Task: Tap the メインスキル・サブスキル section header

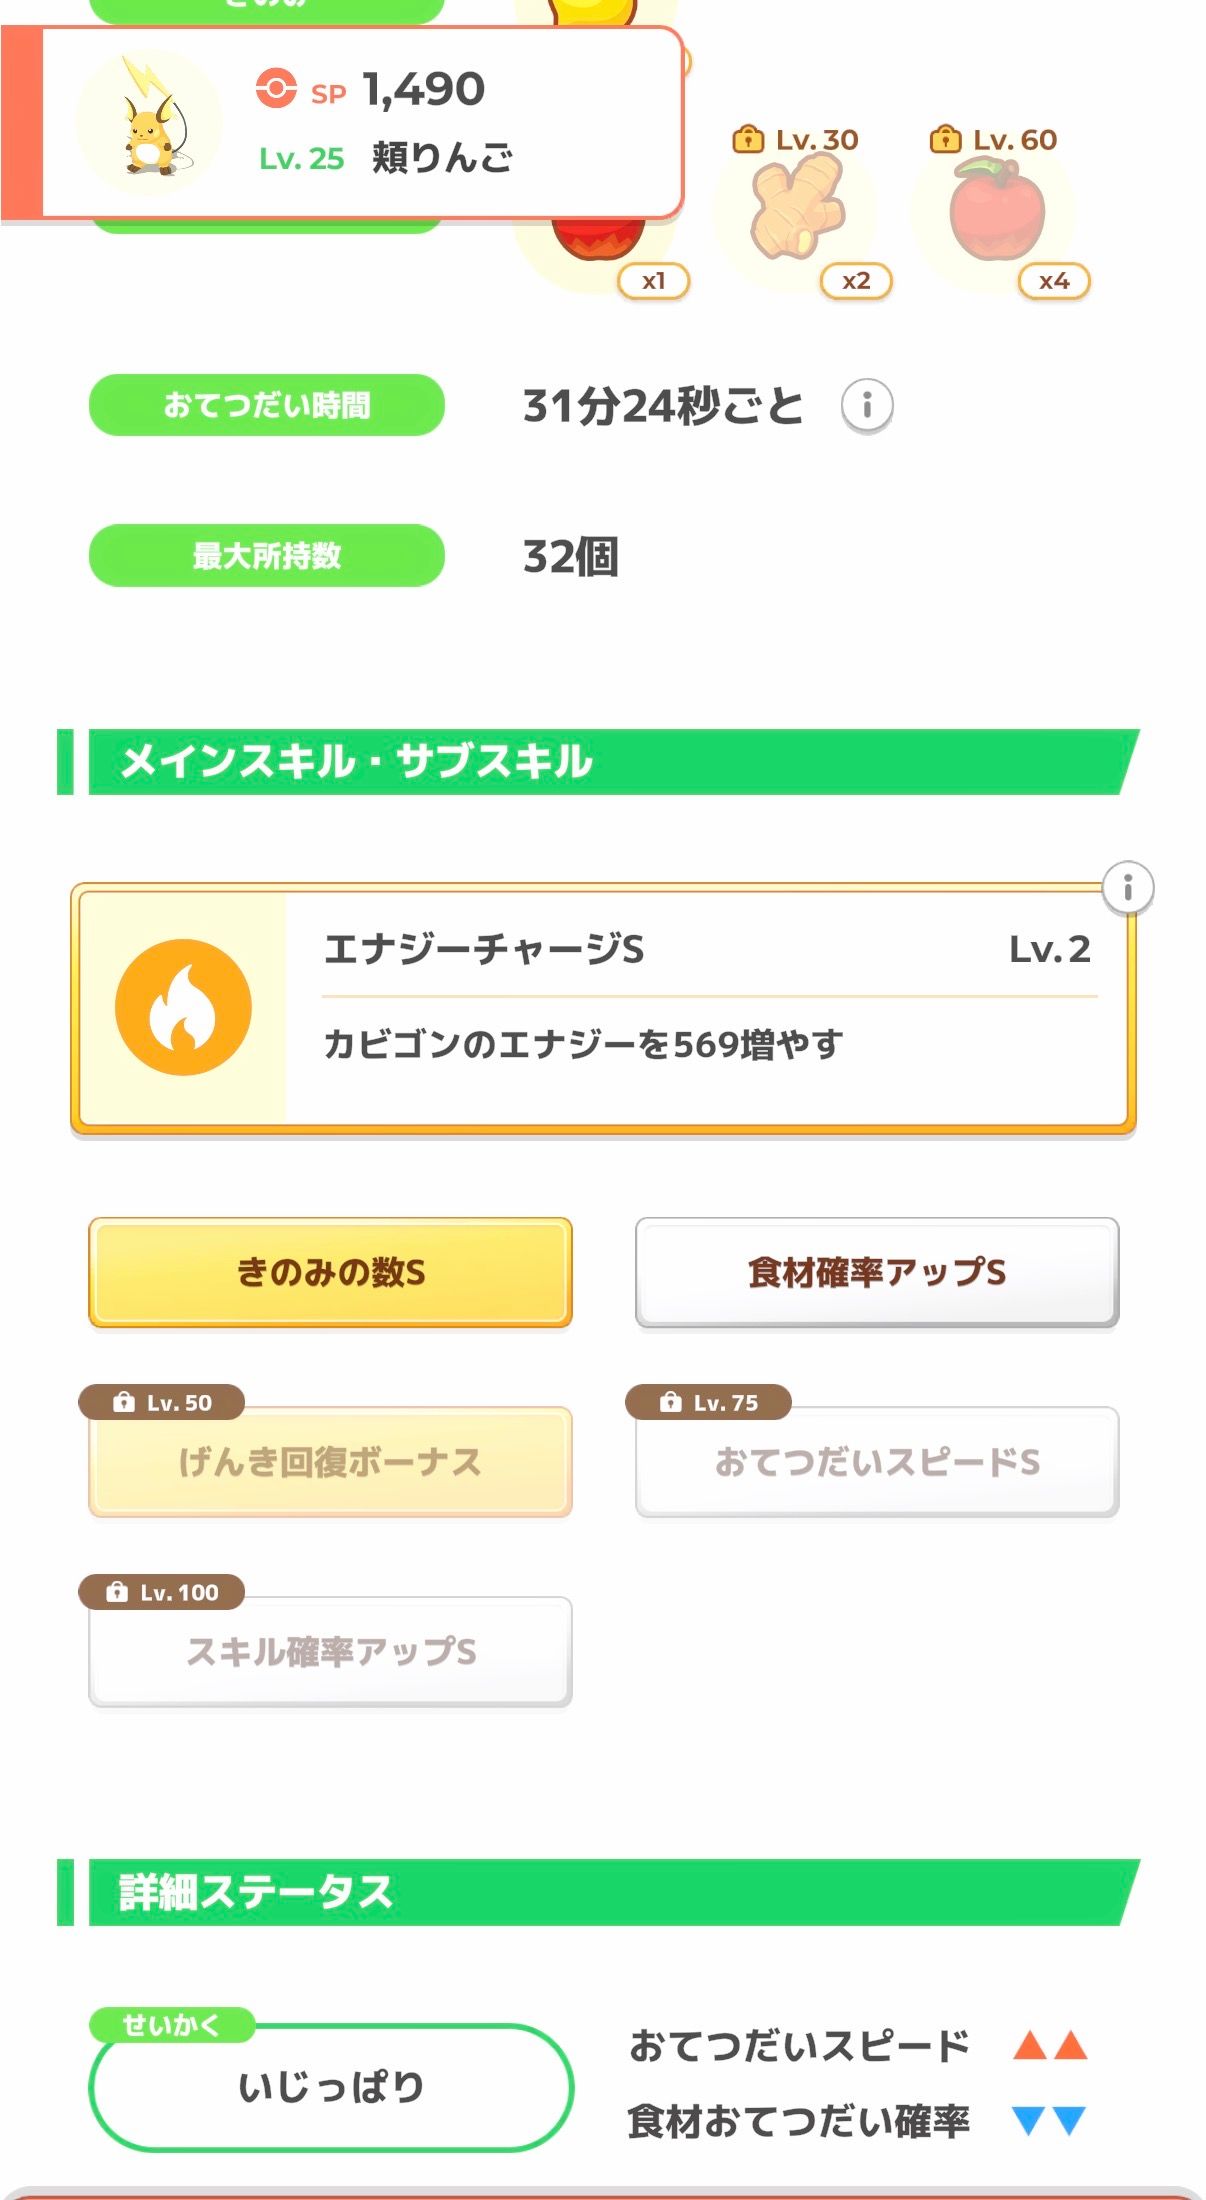Action: click(600, 762)
